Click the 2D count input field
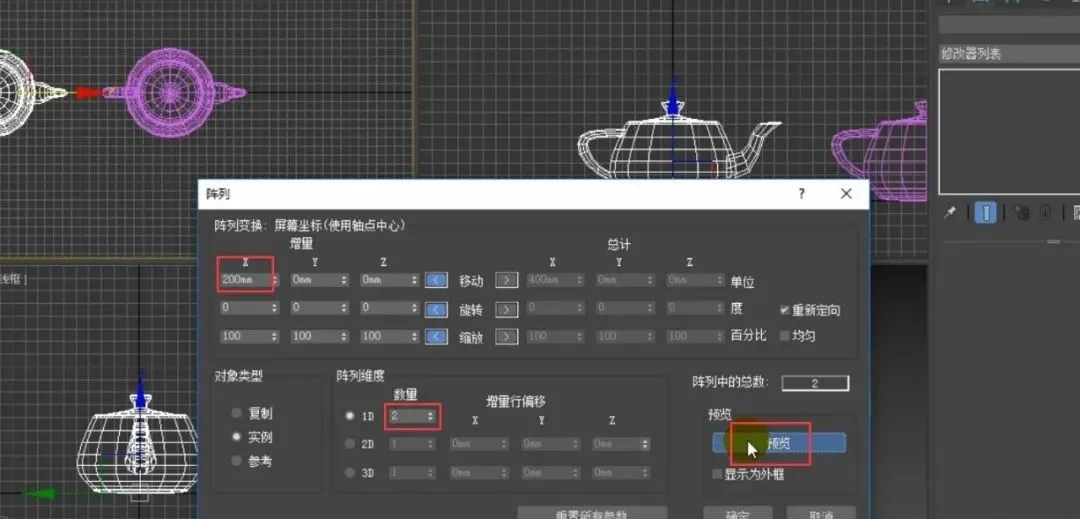This screenshot has height=519, width=1080. point(407,444)
